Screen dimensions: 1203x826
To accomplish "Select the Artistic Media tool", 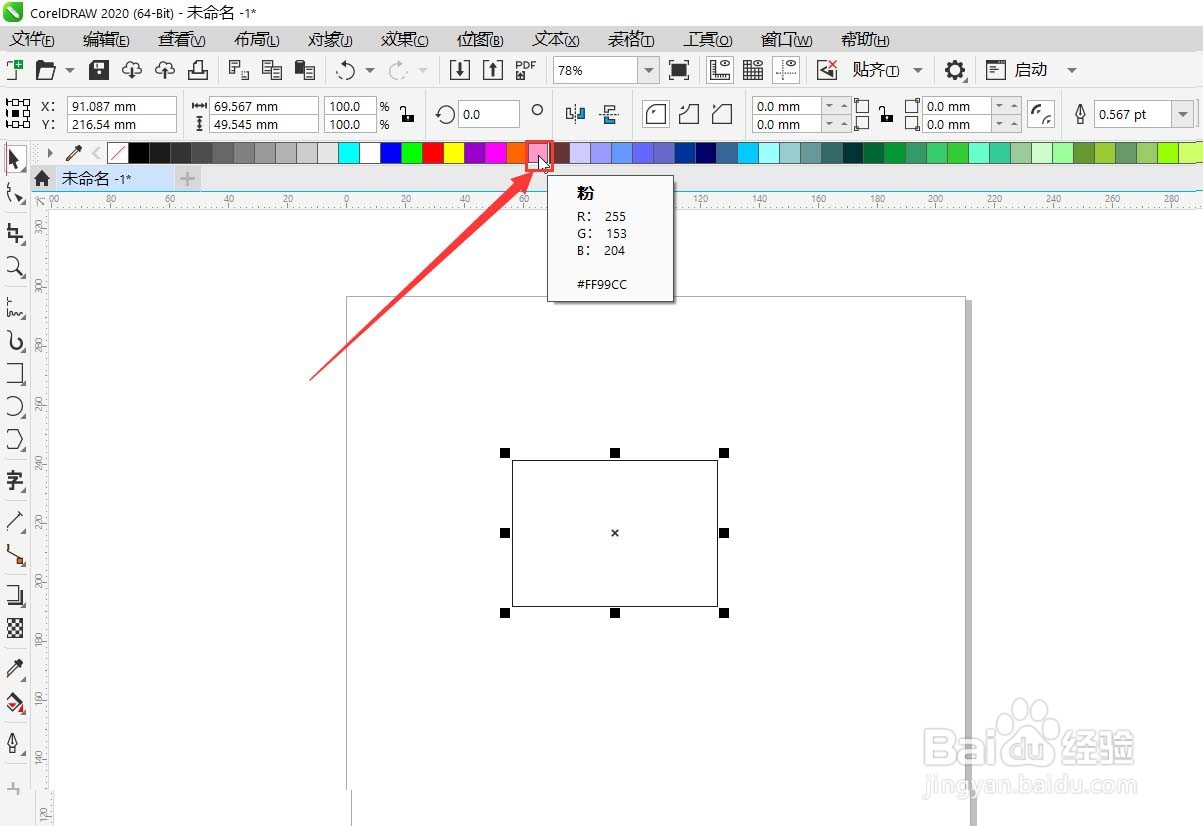I will coord(14,341).
